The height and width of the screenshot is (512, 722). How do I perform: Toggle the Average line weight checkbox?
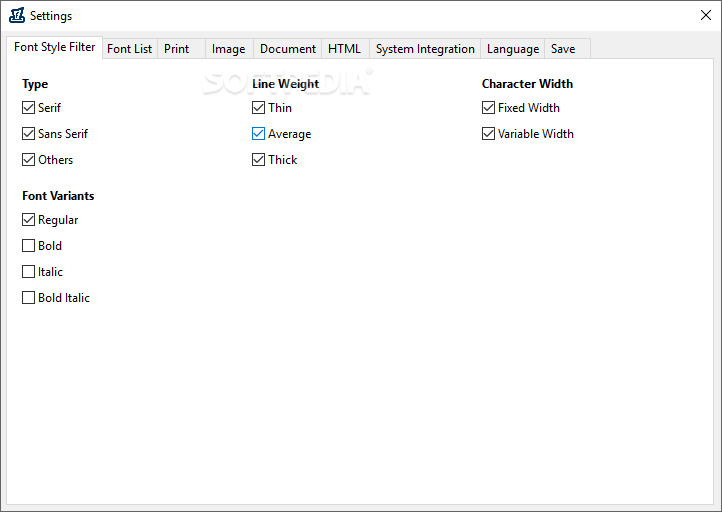click(x=258, y=134)
